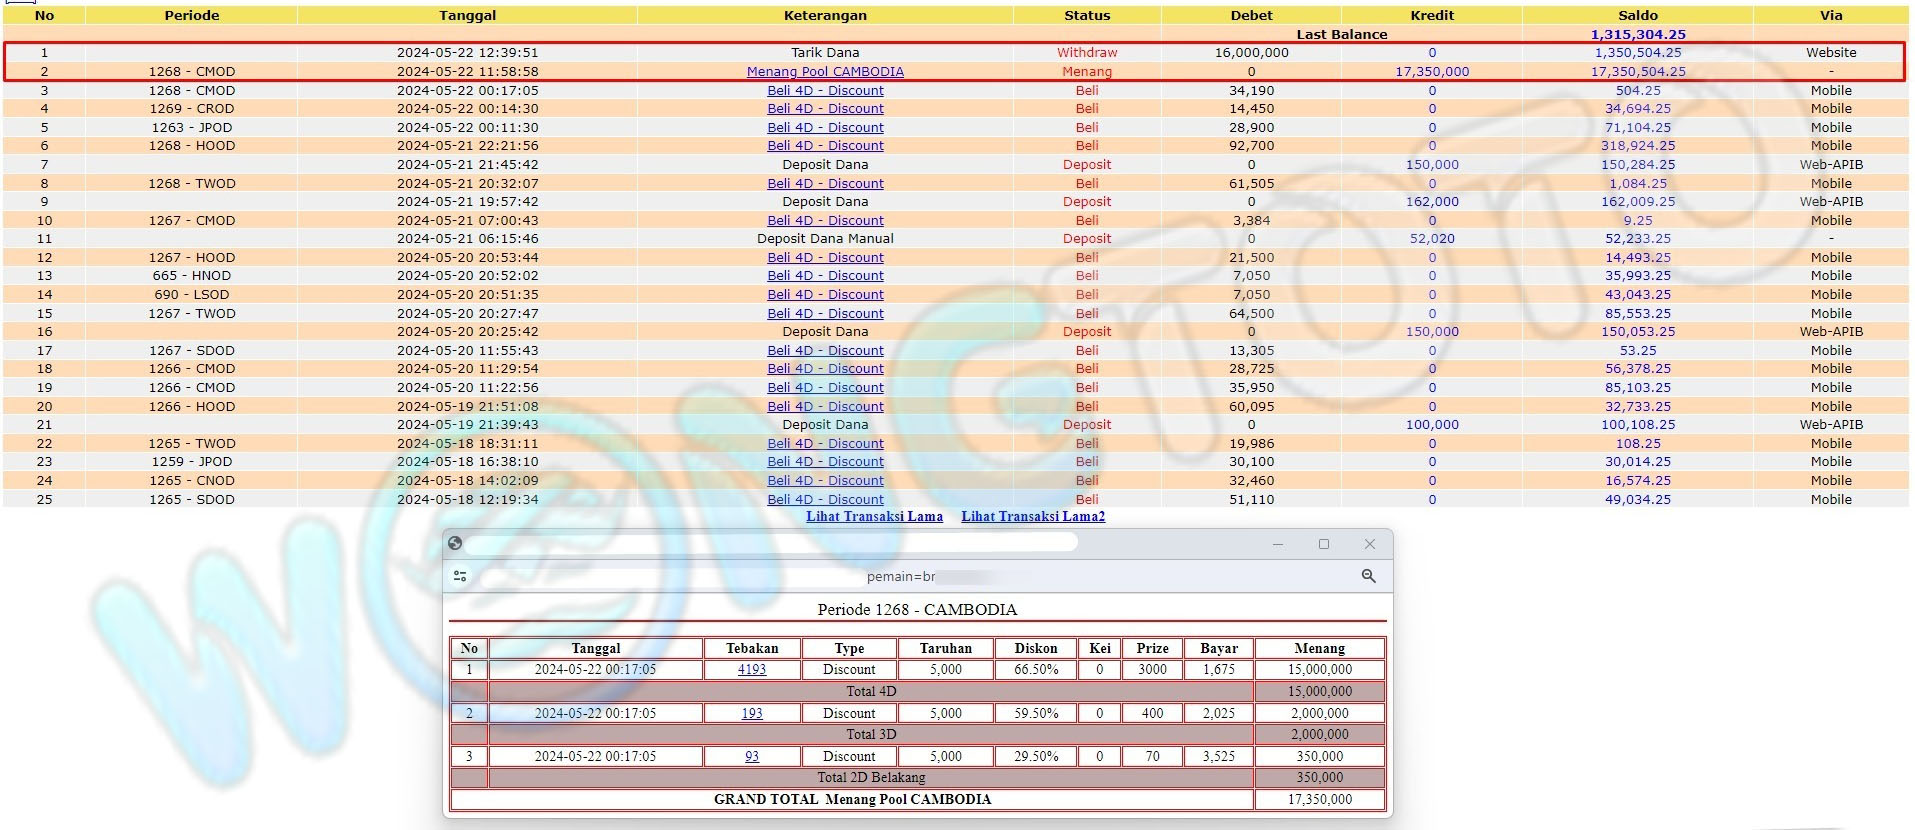
Task: Click the globe icon in popup title bar
Action: [x=455, y=543]
